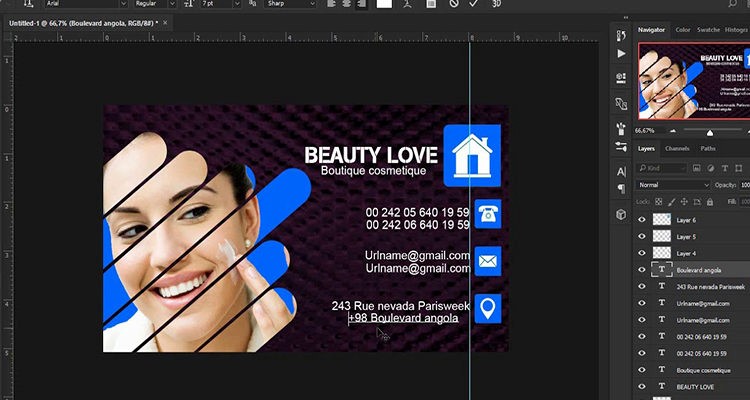Select the first Urlname@gmail.com layer
The image size is (750, 400).
703,303
